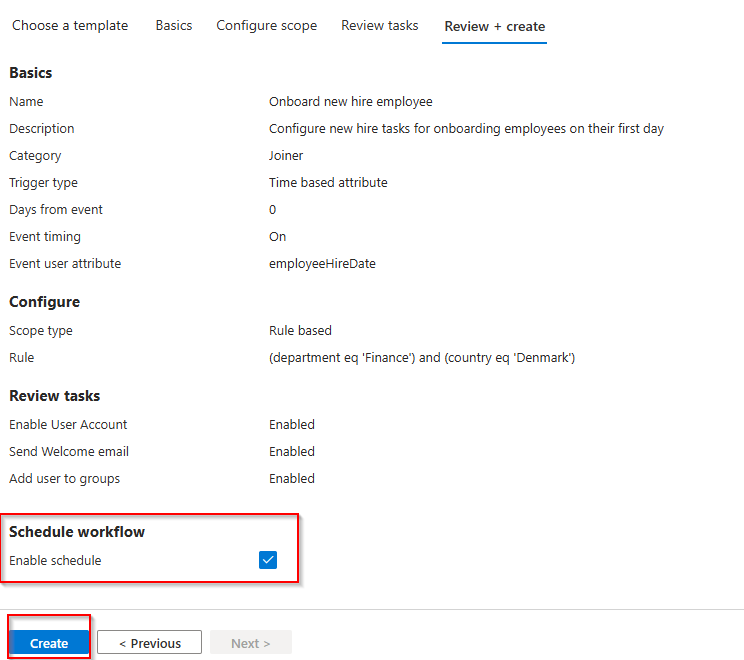
Task: Click the Create button
Action: click(x=49, y=643)
